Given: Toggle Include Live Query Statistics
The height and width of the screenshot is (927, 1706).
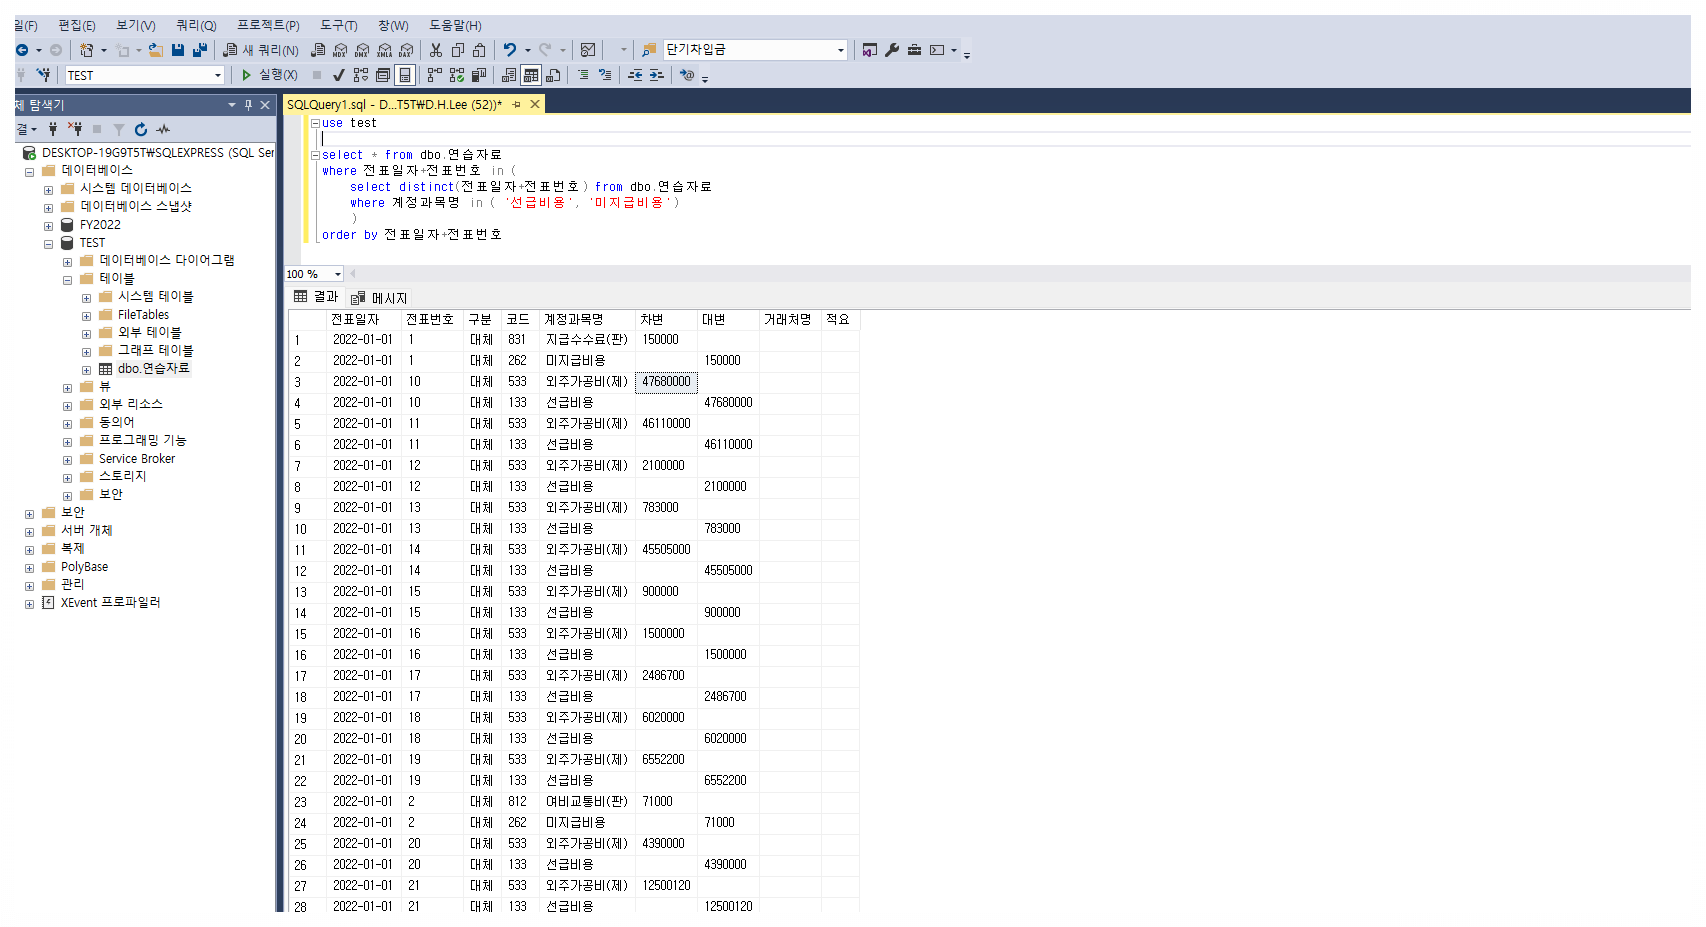Looking at the screenshot, I should [457, 75].
